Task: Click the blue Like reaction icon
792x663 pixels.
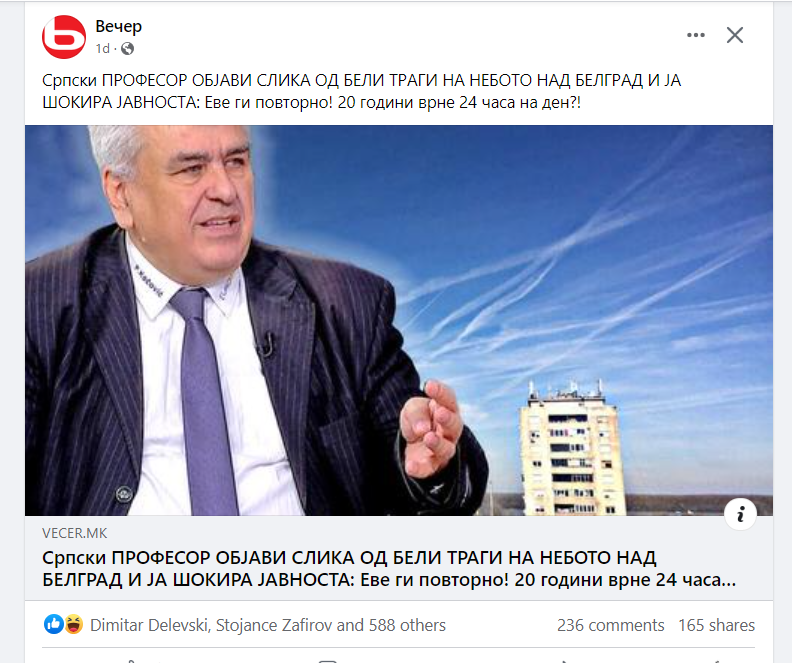Action: pos(54,625)
